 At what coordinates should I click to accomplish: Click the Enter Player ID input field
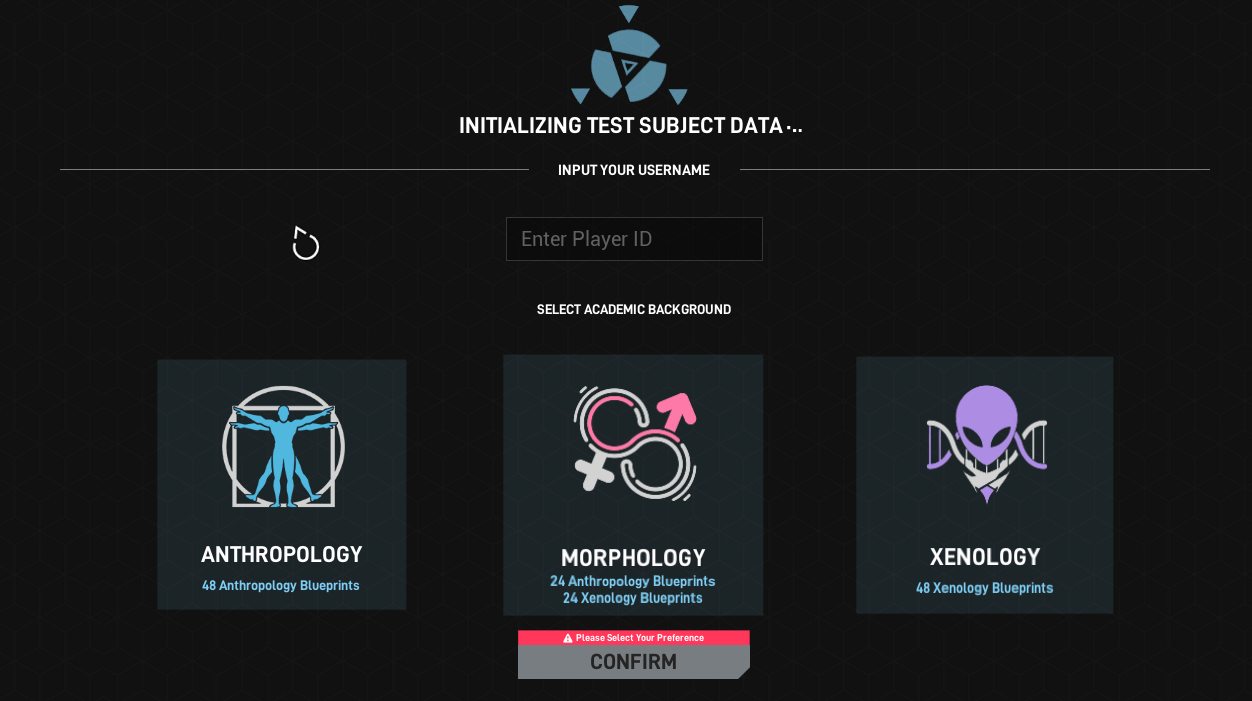(x=634, y=238)
